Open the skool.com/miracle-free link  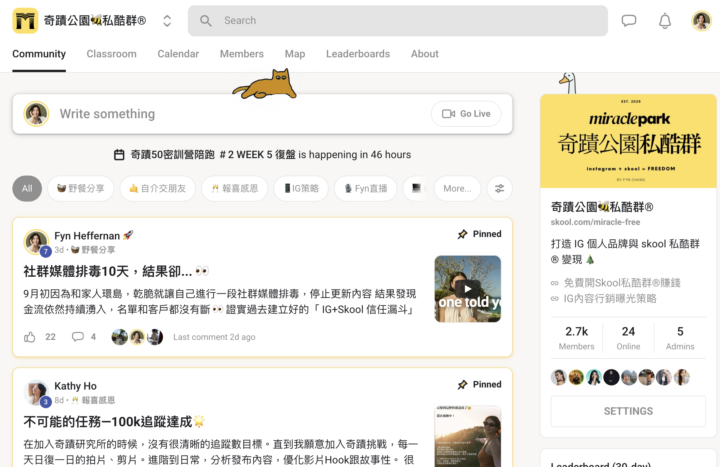click(x=595, y=222)
